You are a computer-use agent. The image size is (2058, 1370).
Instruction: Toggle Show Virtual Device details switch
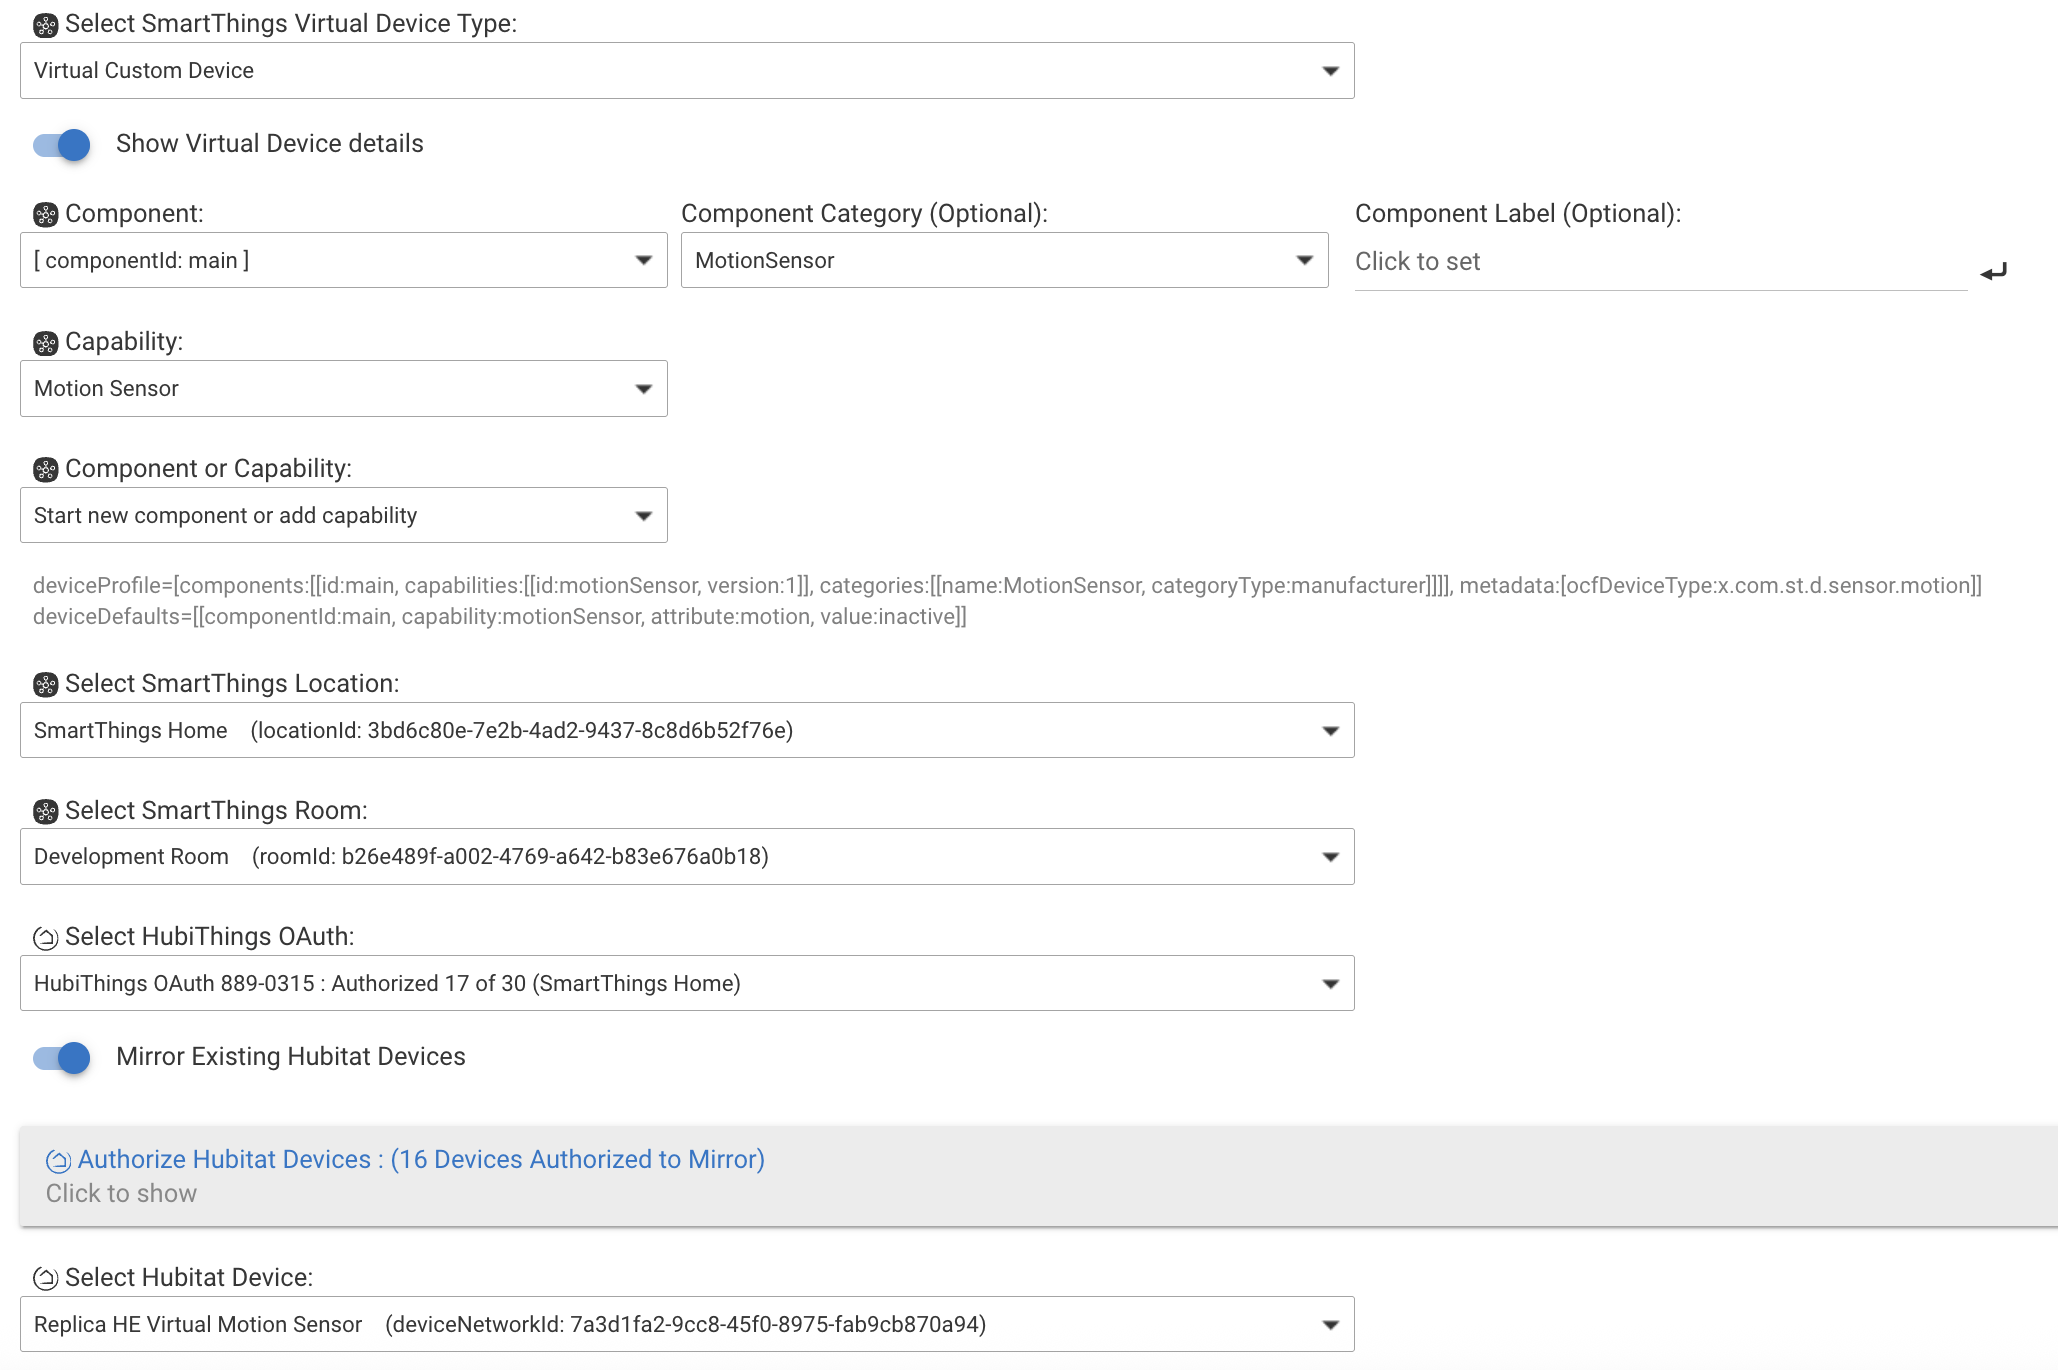pyautogui.click(x=62, y=145)
